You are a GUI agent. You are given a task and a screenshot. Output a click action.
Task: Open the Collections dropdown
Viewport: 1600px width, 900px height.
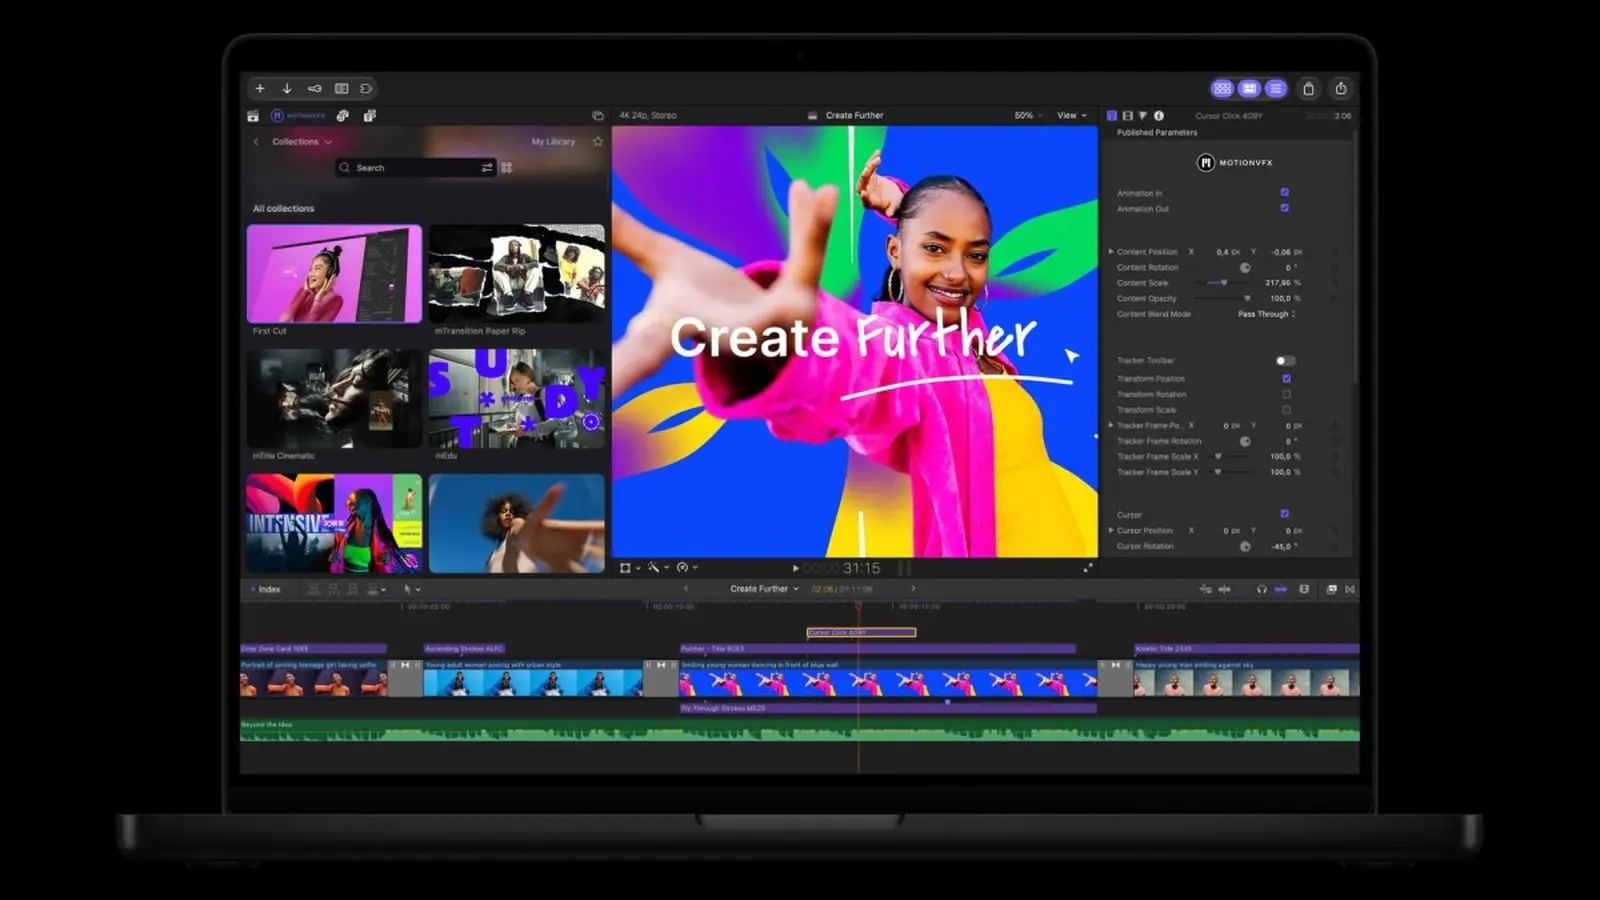302,142
